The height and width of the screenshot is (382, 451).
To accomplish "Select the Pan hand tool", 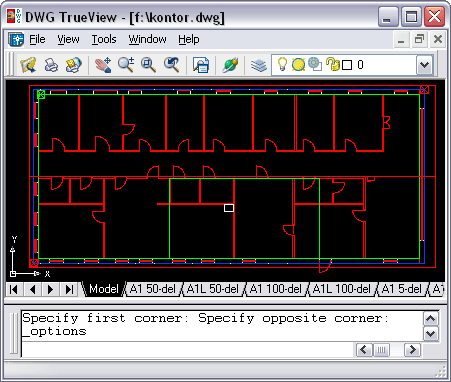I will tap(103, 65).
